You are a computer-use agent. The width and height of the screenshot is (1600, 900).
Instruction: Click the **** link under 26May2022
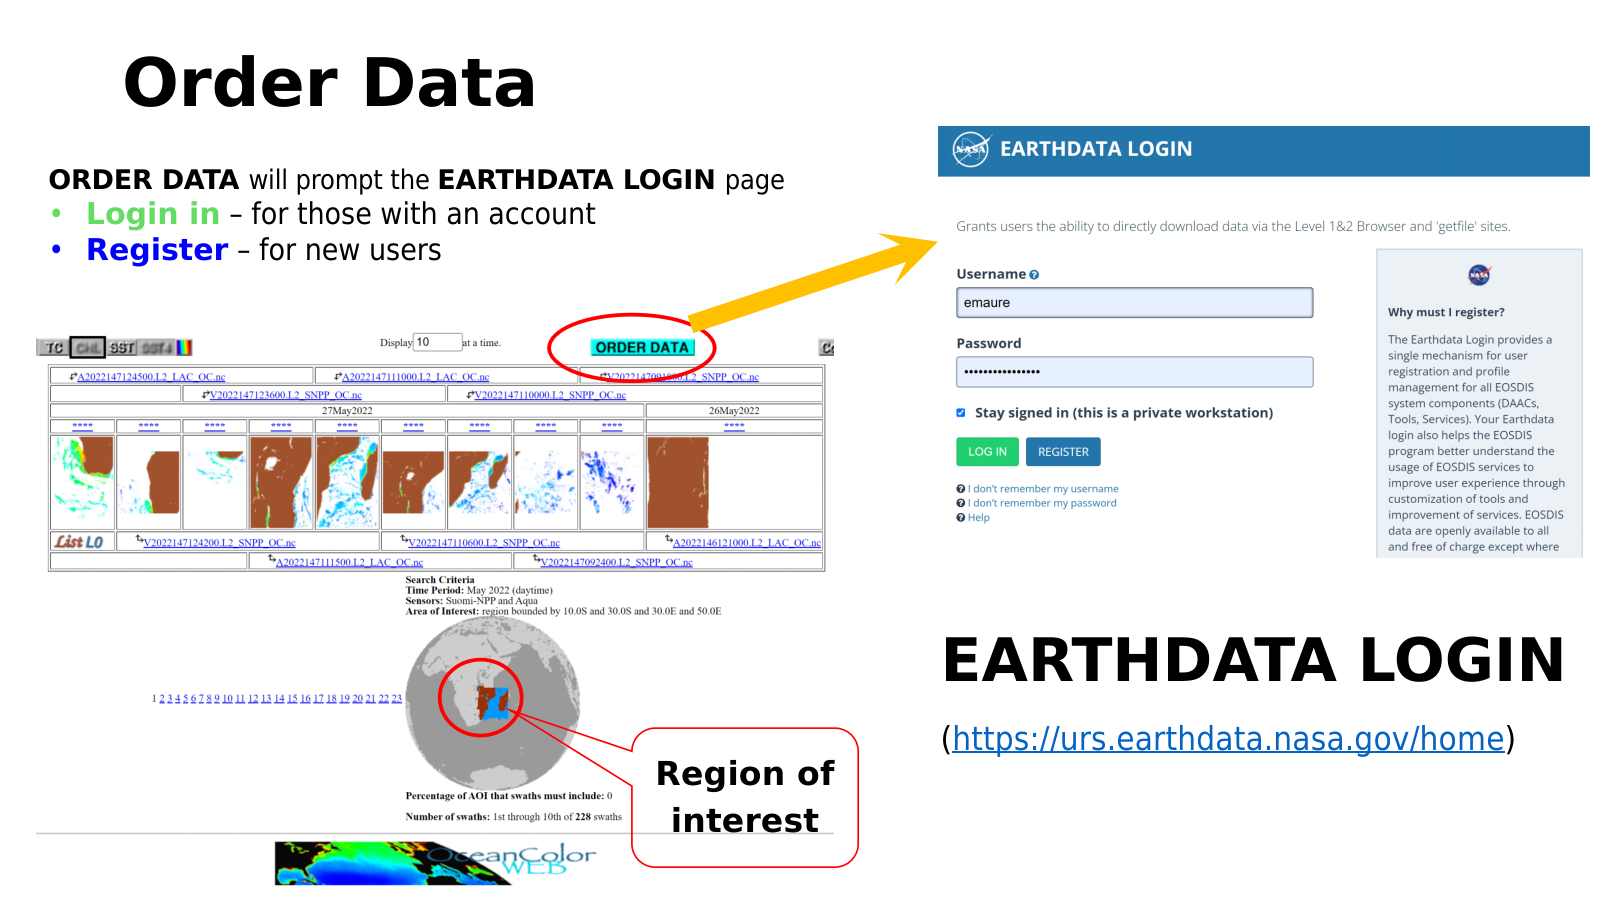[734, 427]
